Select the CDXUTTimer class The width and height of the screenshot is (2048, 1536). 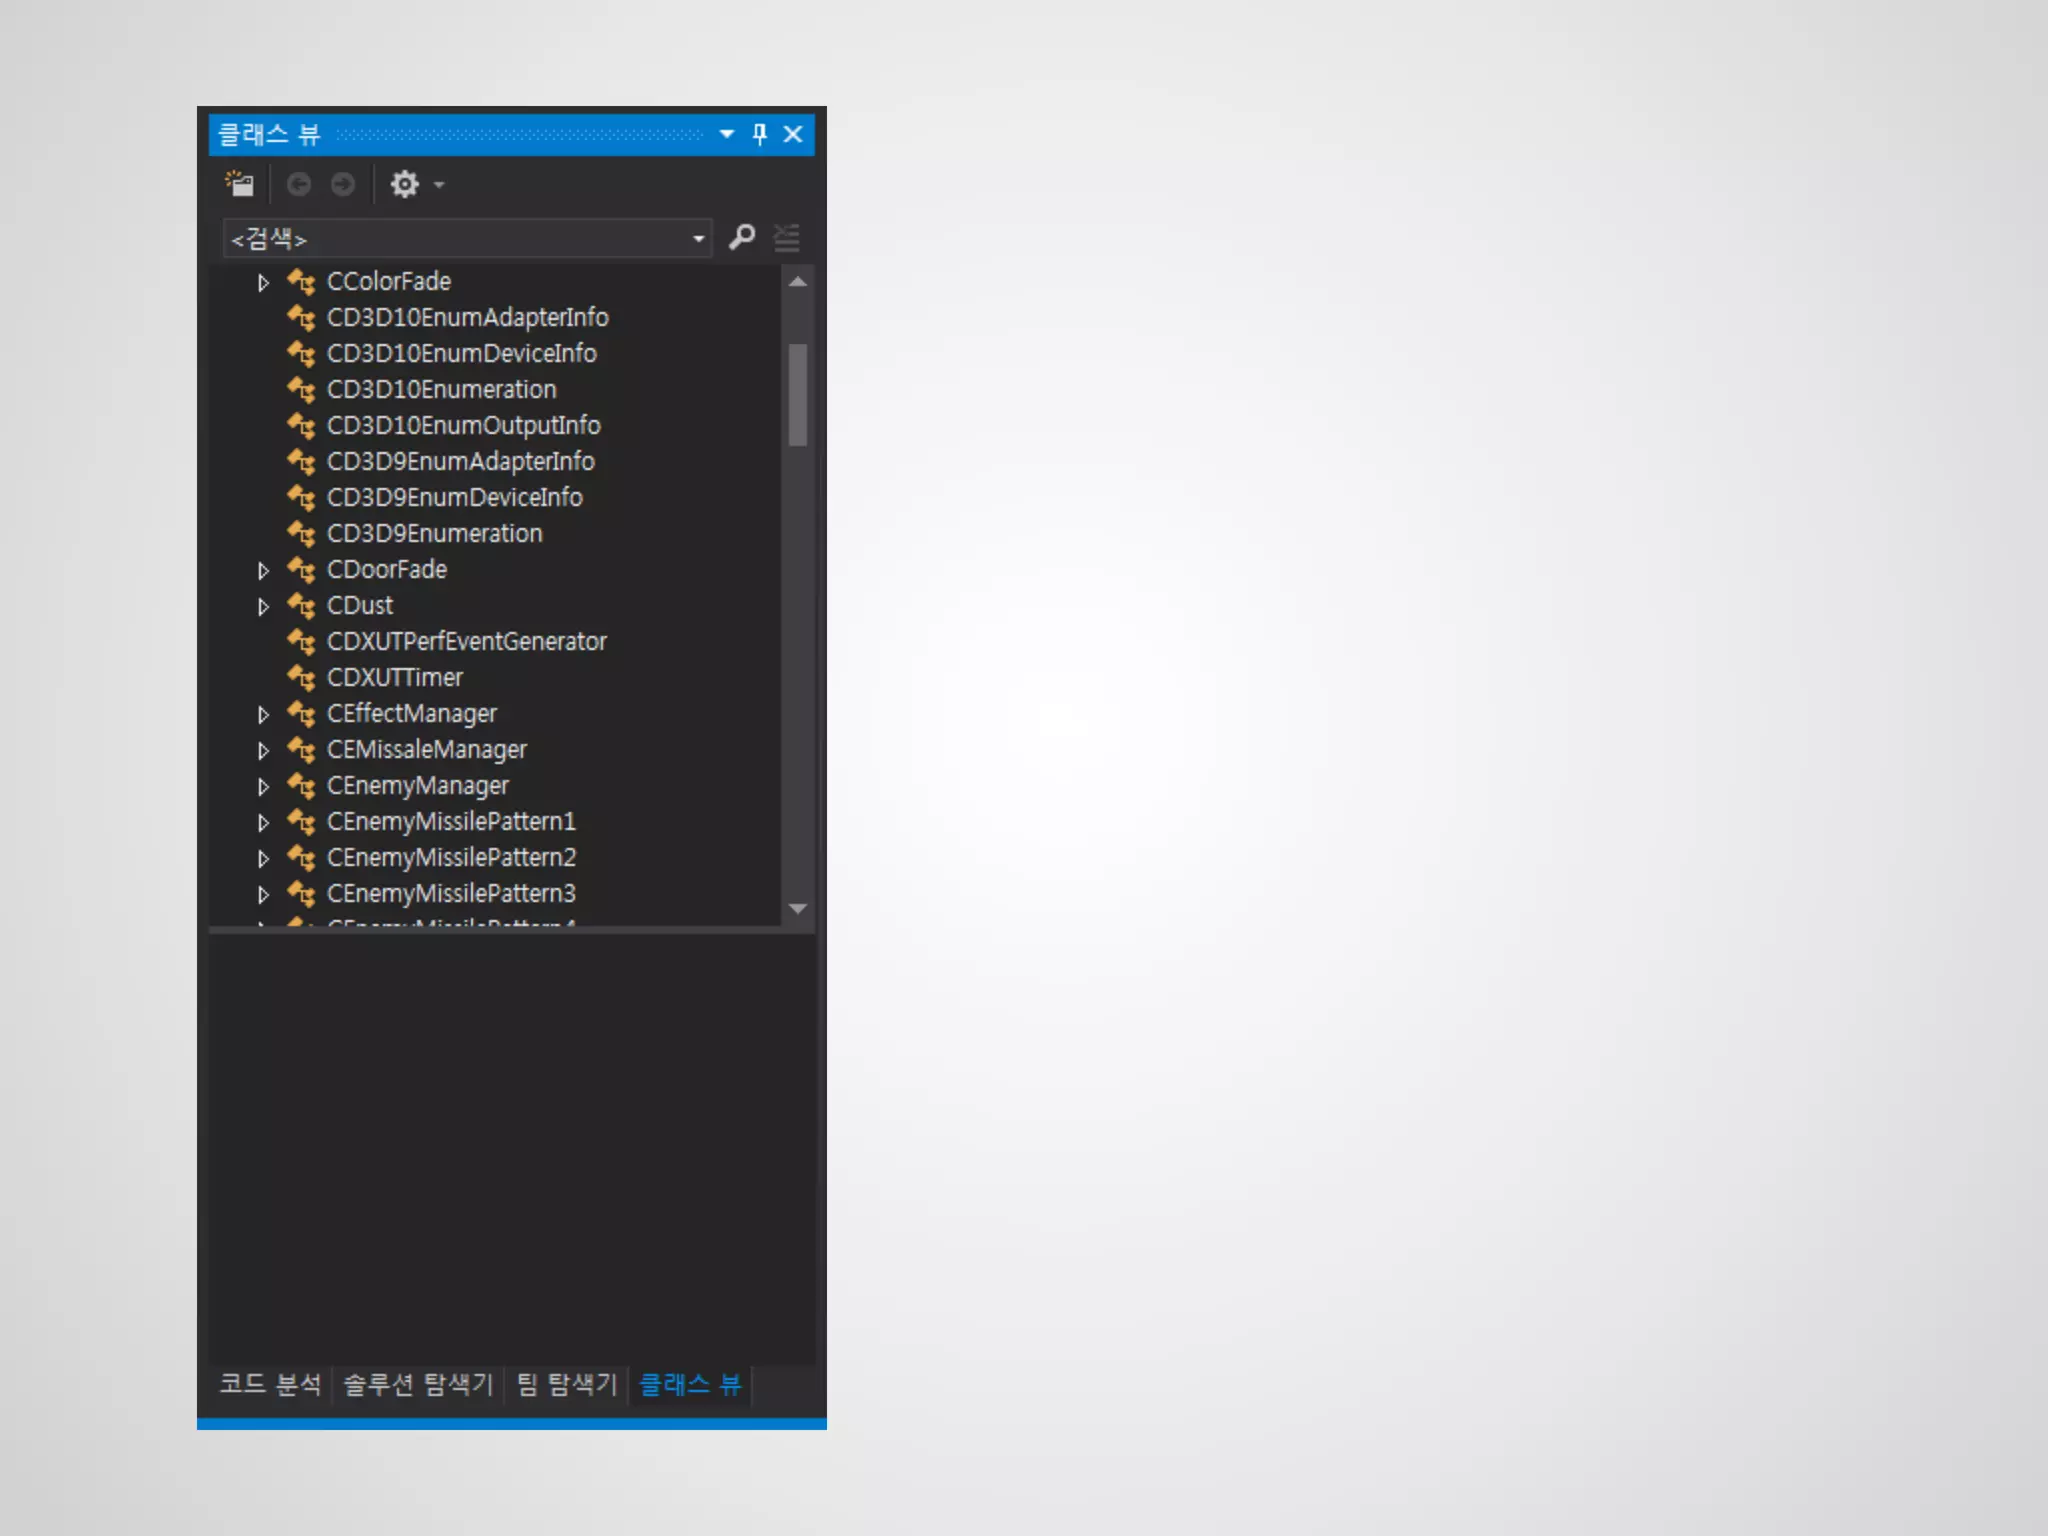click(395, 678)
